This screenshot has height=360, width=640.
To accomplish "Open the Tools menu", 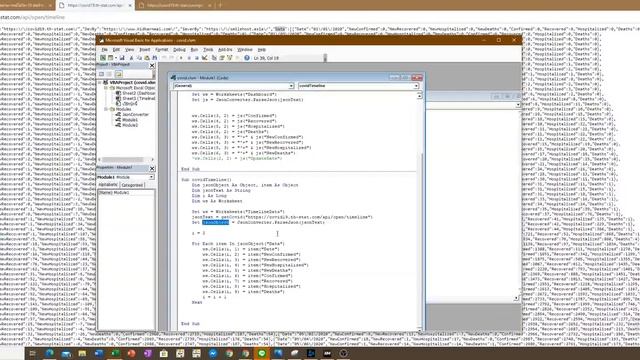I will pyautogui.click(x=208, y=49).
